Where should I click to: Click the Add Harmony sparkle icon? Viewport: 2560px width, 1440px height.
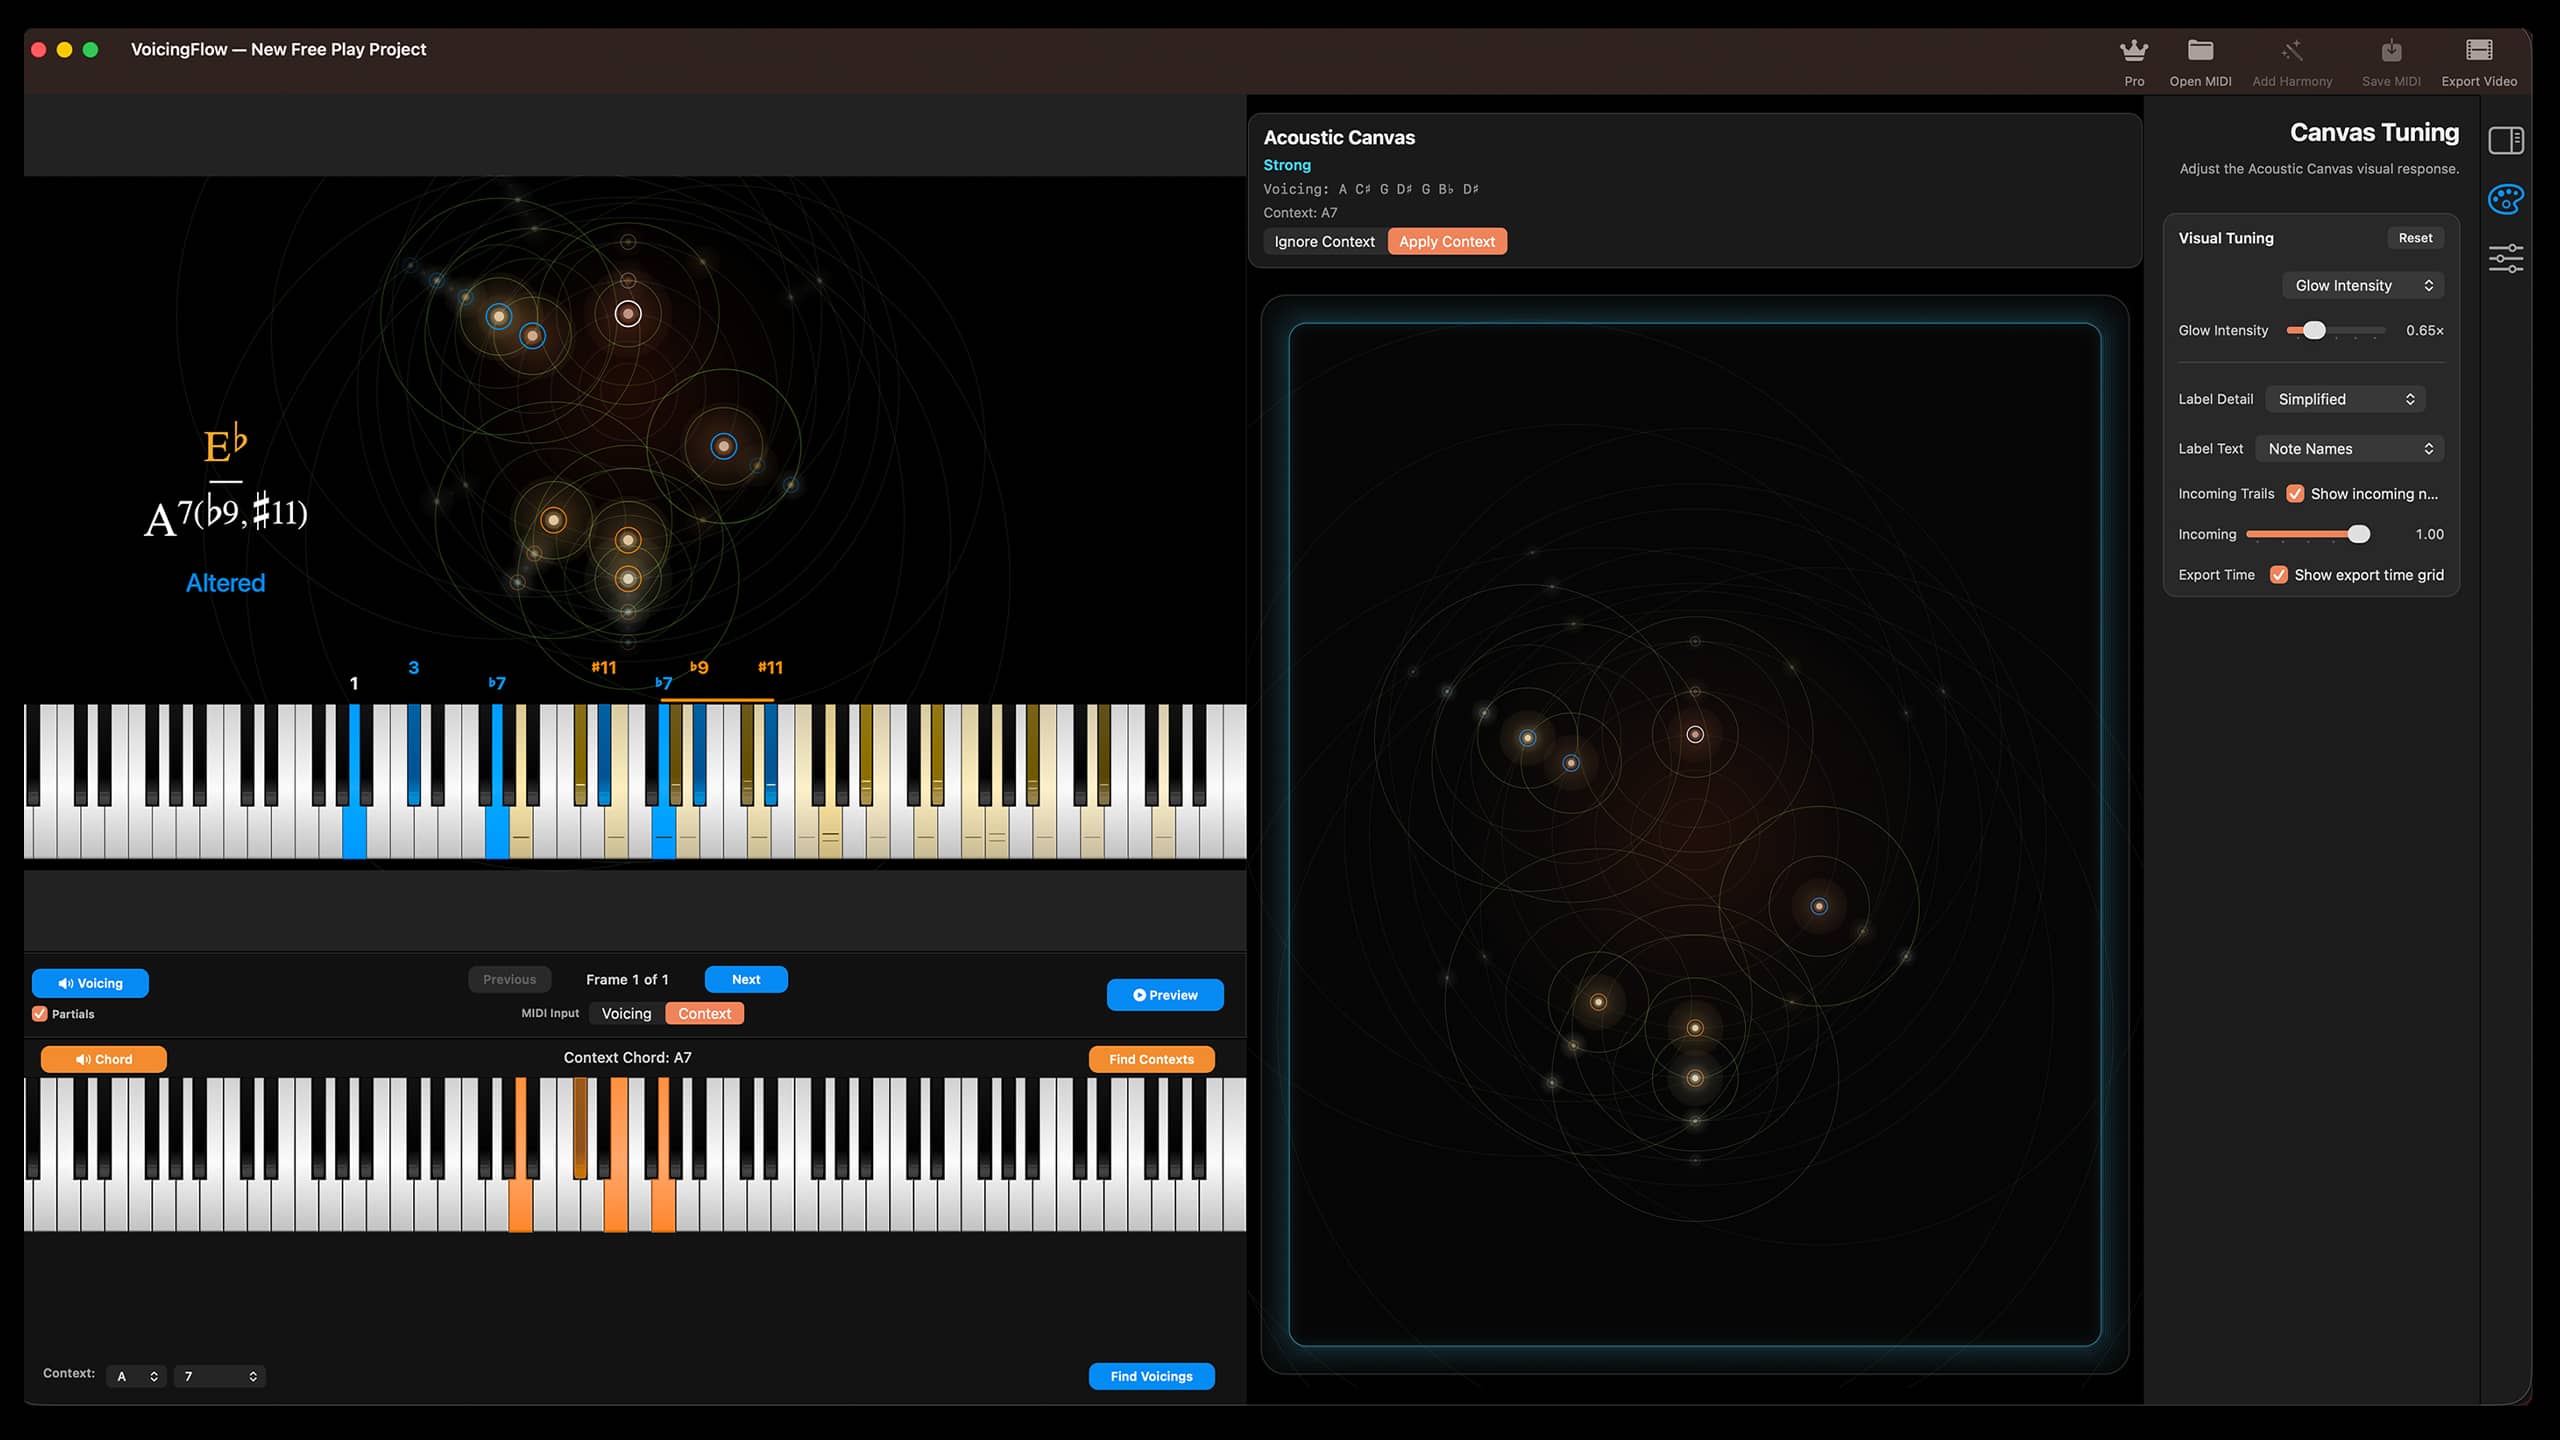click(2292, 50)
